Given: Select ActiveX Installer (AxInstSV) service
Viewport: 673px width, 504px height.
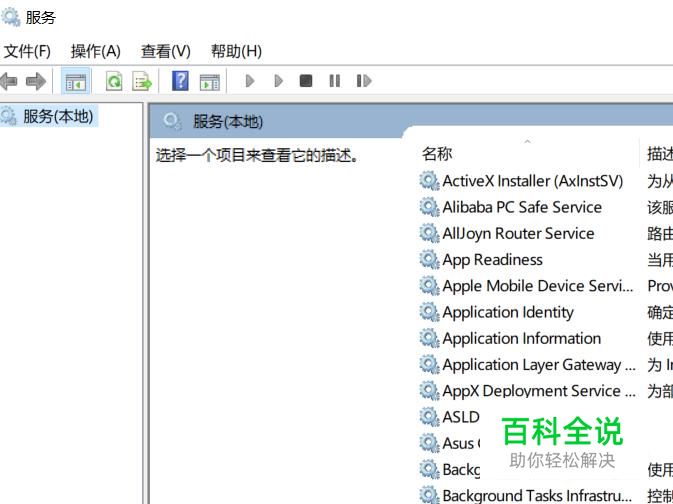Looking at the screenshot, I should pyautogui.click(x=532, y=181).
